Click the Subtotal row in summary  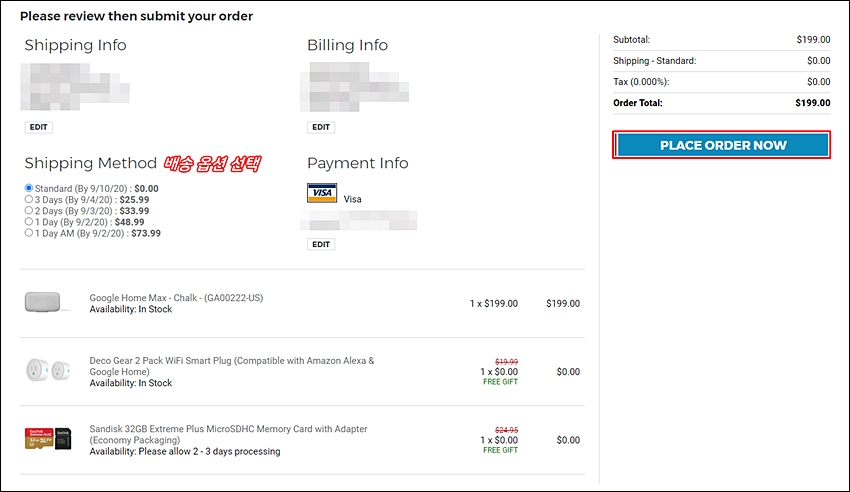tap(720, 40)
